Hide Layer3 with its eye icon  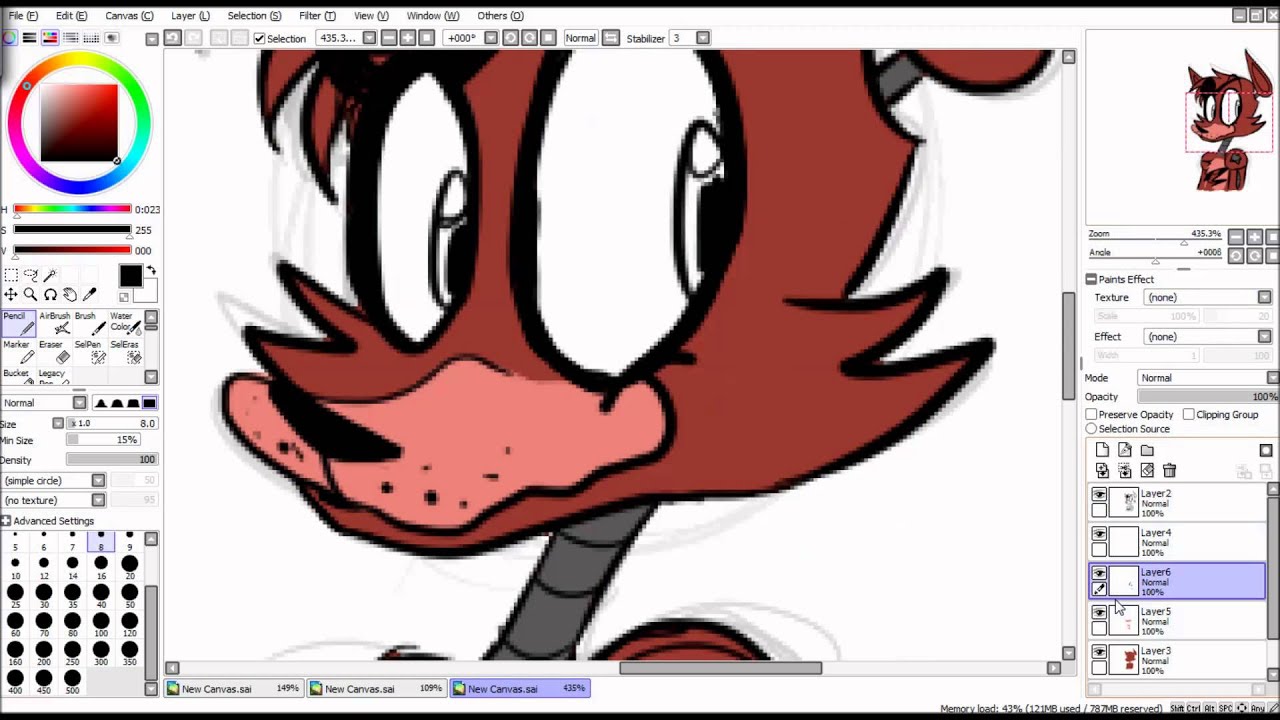coord(1099,652)
